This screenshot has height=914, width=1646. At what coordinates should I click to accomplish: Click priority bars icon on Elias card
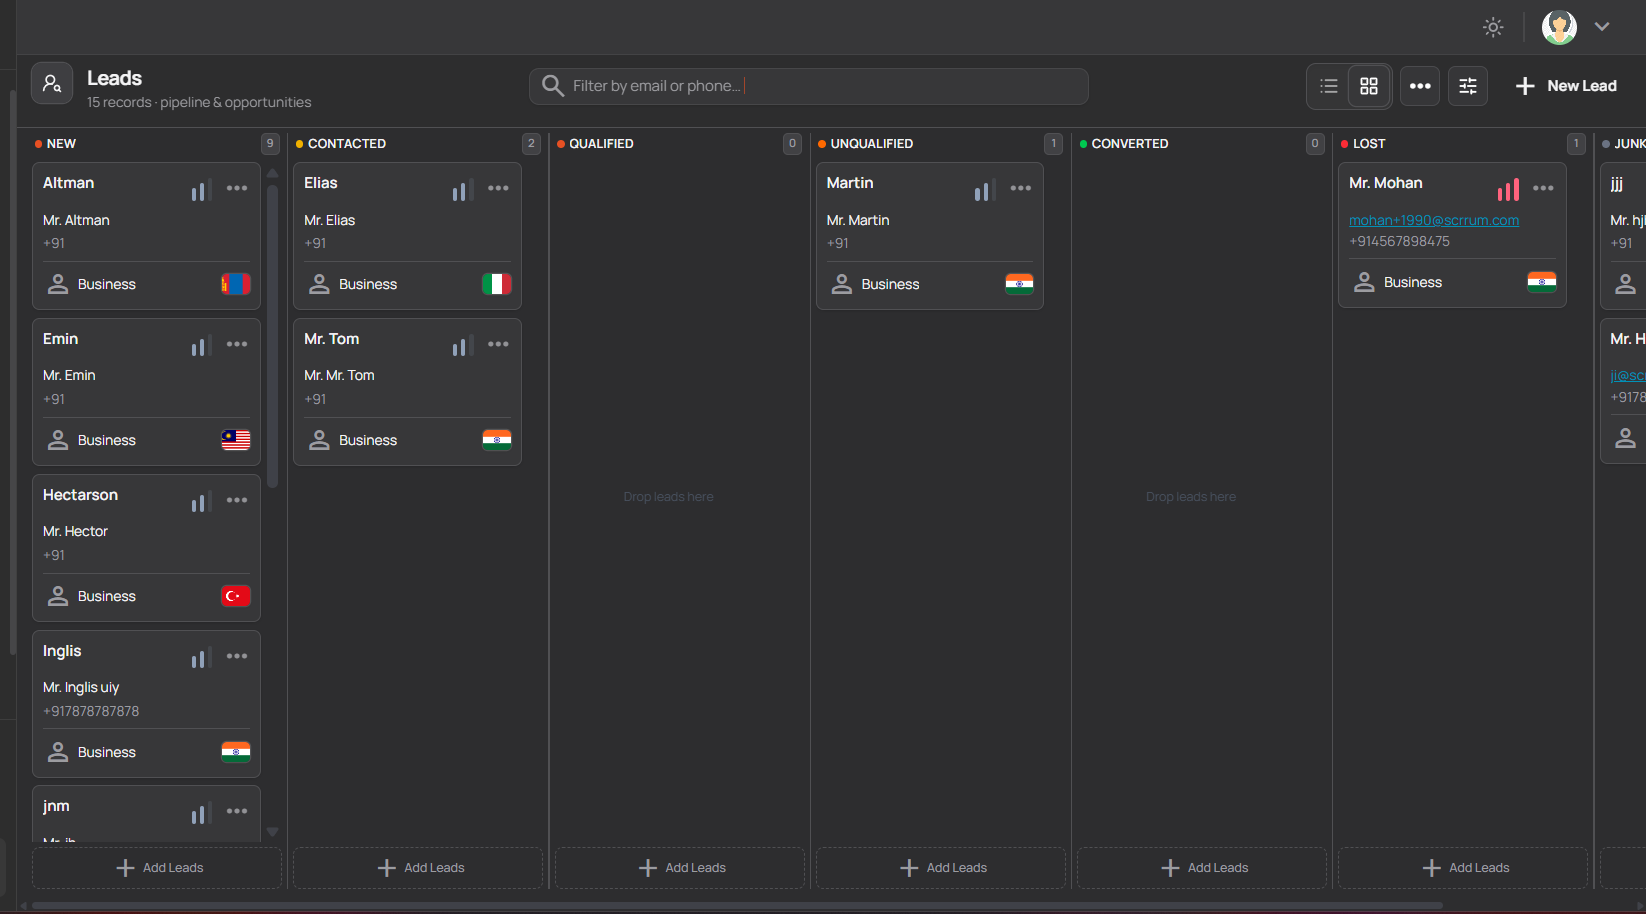(462, 190)
